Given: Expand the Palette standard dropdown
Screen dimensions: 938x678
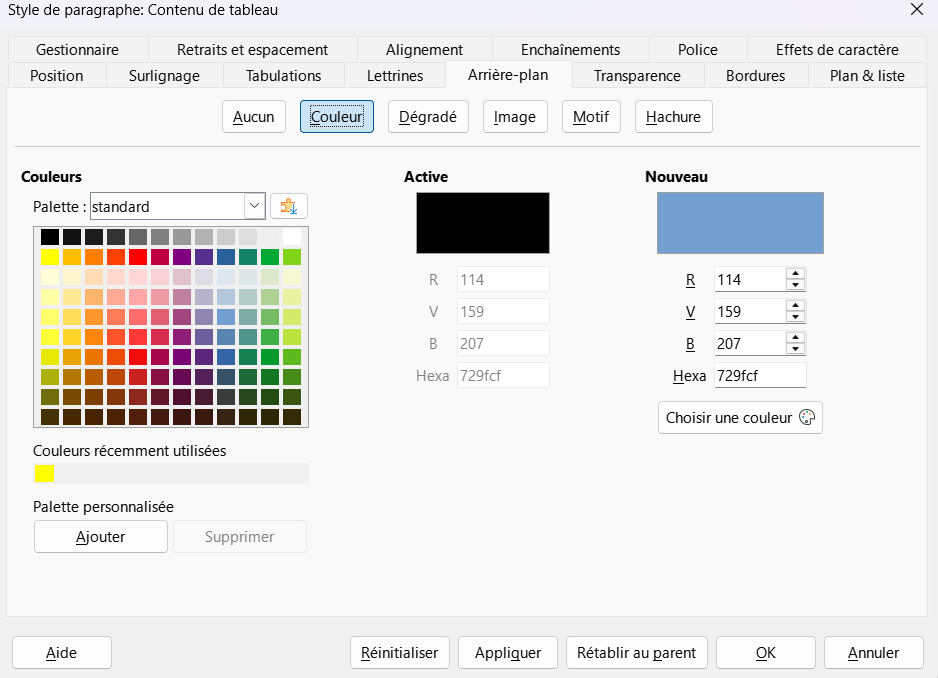Looking at the screenshot, I should pos(254,206).
